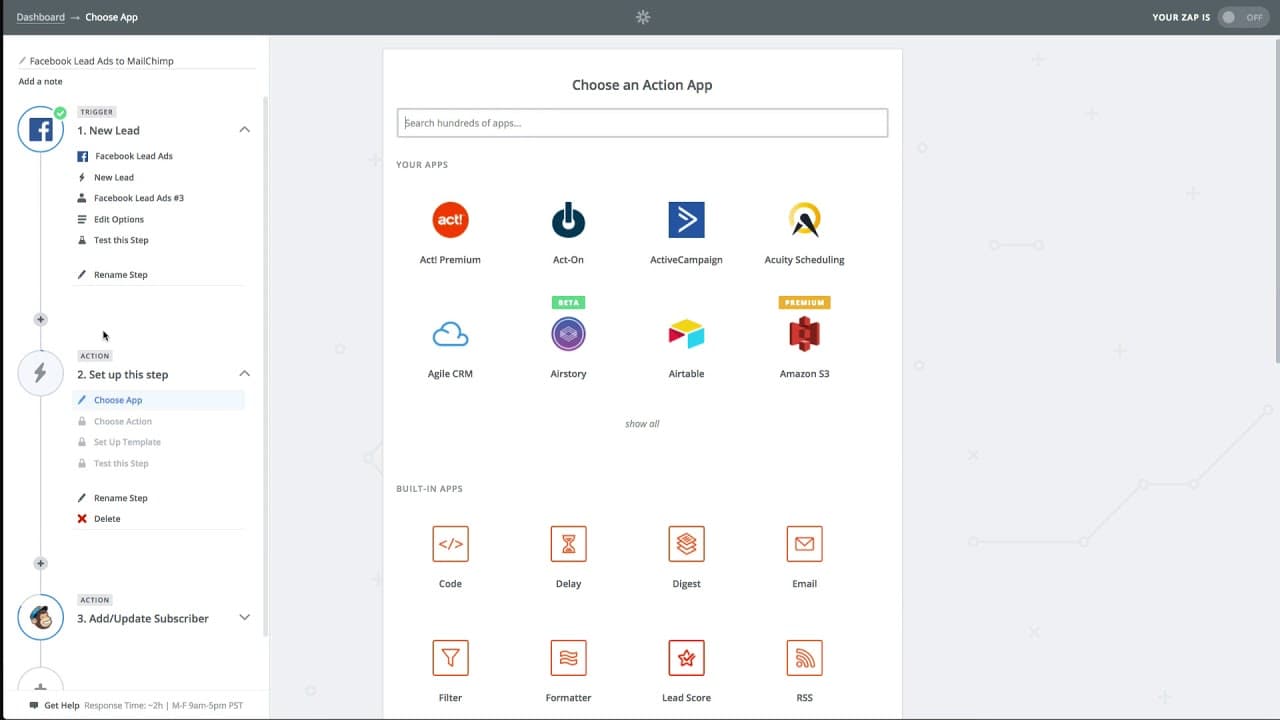
Task: Go back to the Dashboard
Action: click(x=40, y=16)
